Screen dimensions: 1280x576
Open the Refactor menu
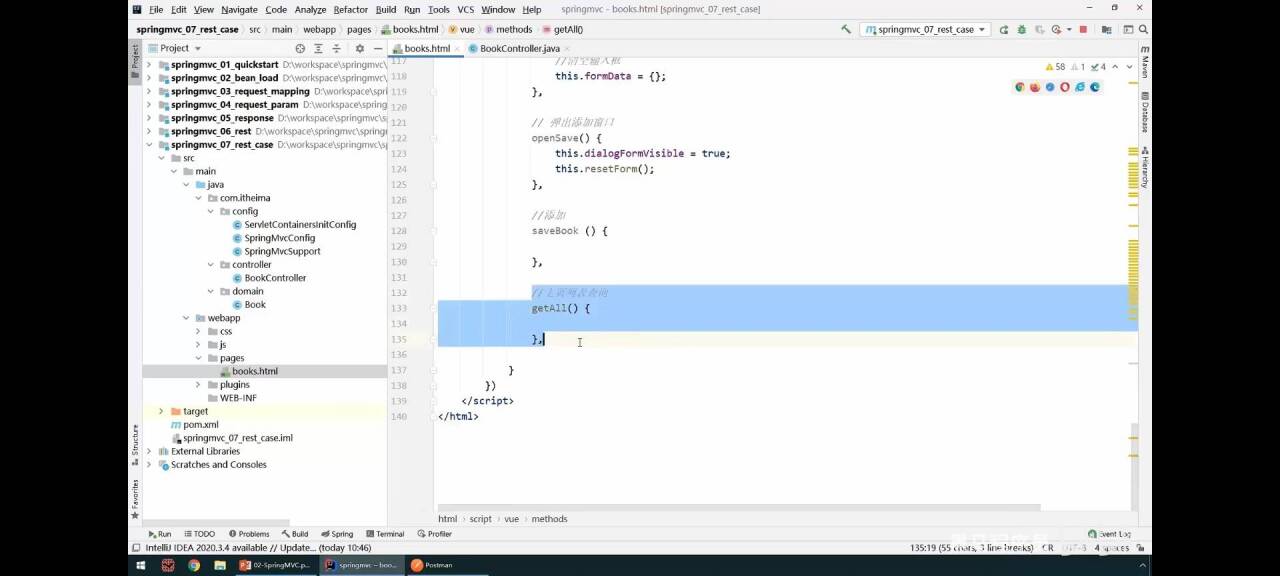[x=350, y=9]
